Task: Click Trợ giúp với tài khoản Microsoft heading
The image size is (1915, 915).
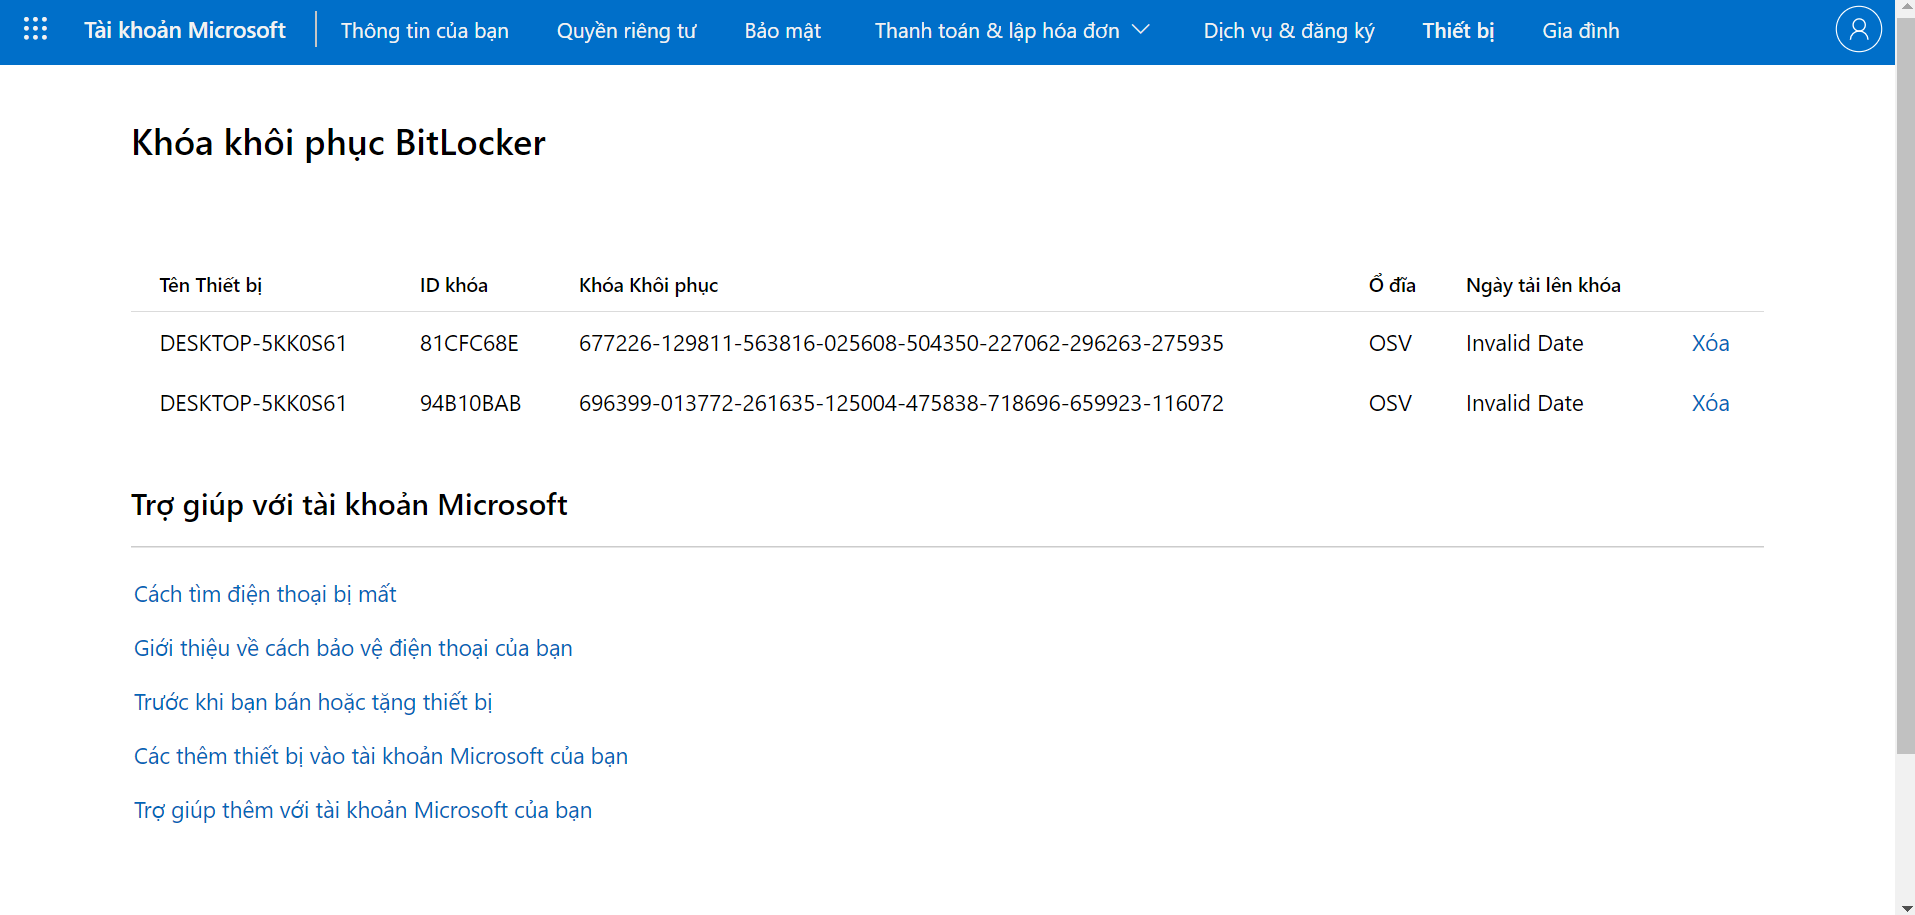Action: [349, 505]
